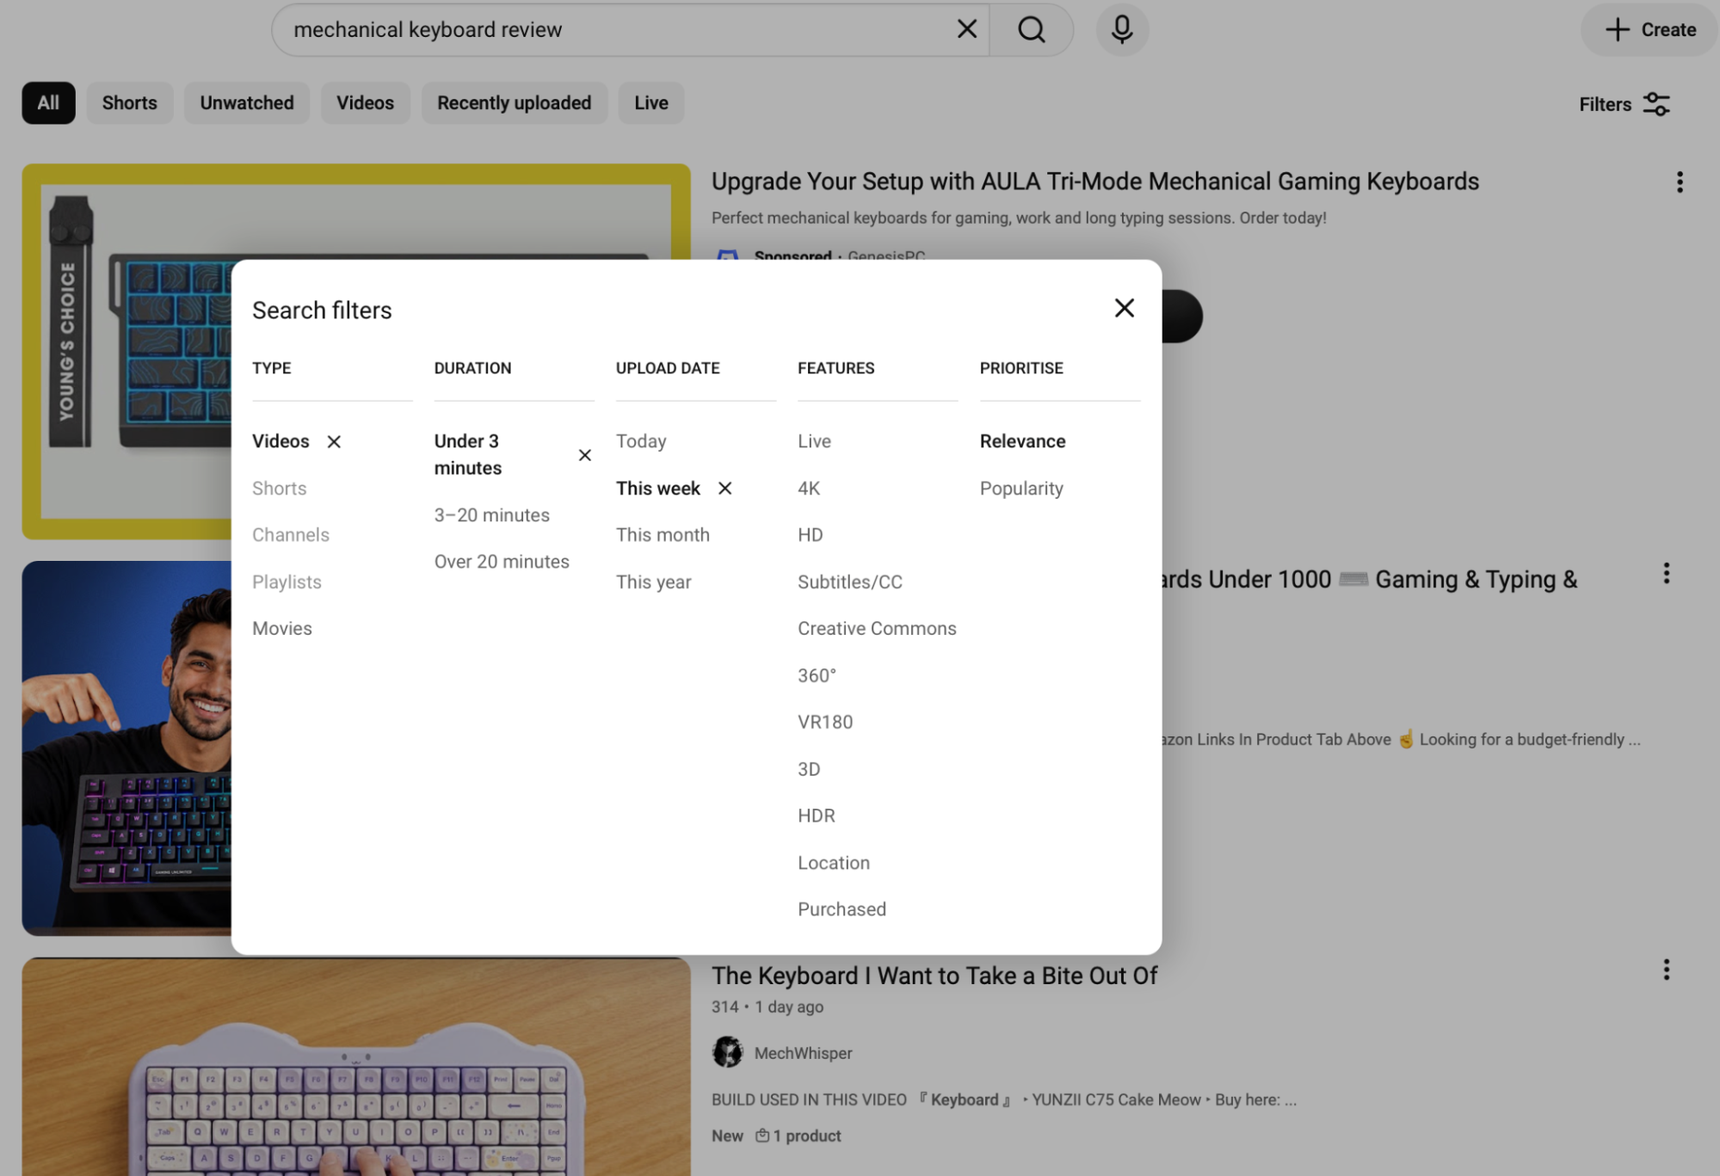
Task: Choose the Shorts type filter in the dialog
Action: pos(279,488)
